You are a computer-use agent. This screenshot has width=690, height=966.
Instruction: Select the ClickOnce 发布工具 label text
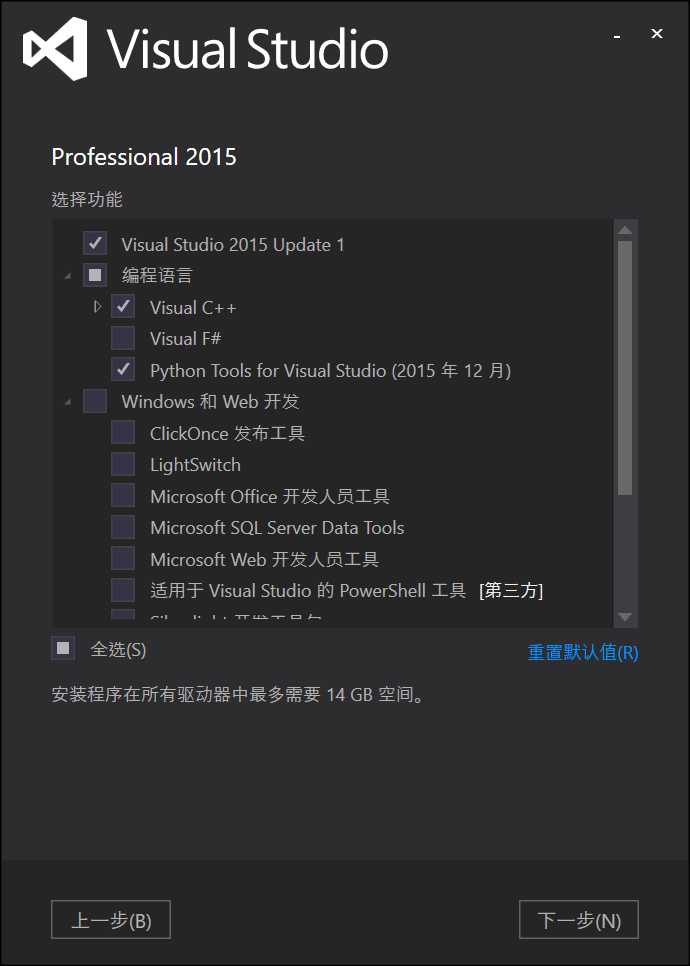tap(227, 433)
